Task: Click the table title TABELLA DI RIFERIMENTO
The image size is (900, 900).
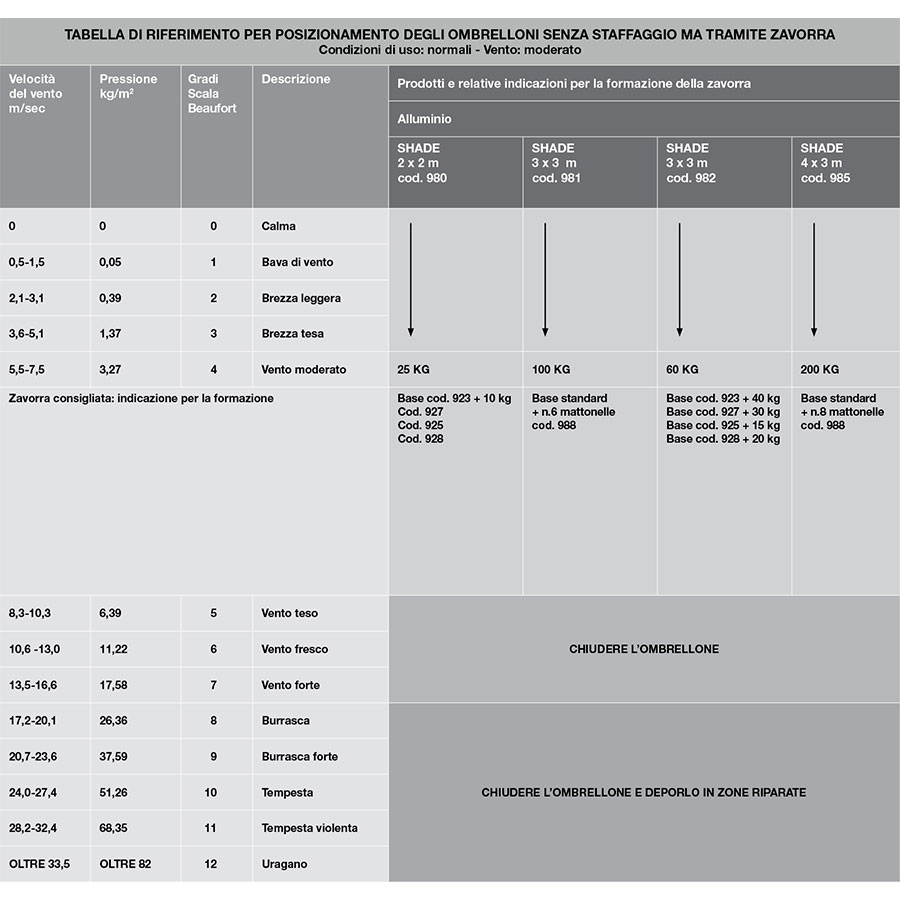Action: click(449, 34)
